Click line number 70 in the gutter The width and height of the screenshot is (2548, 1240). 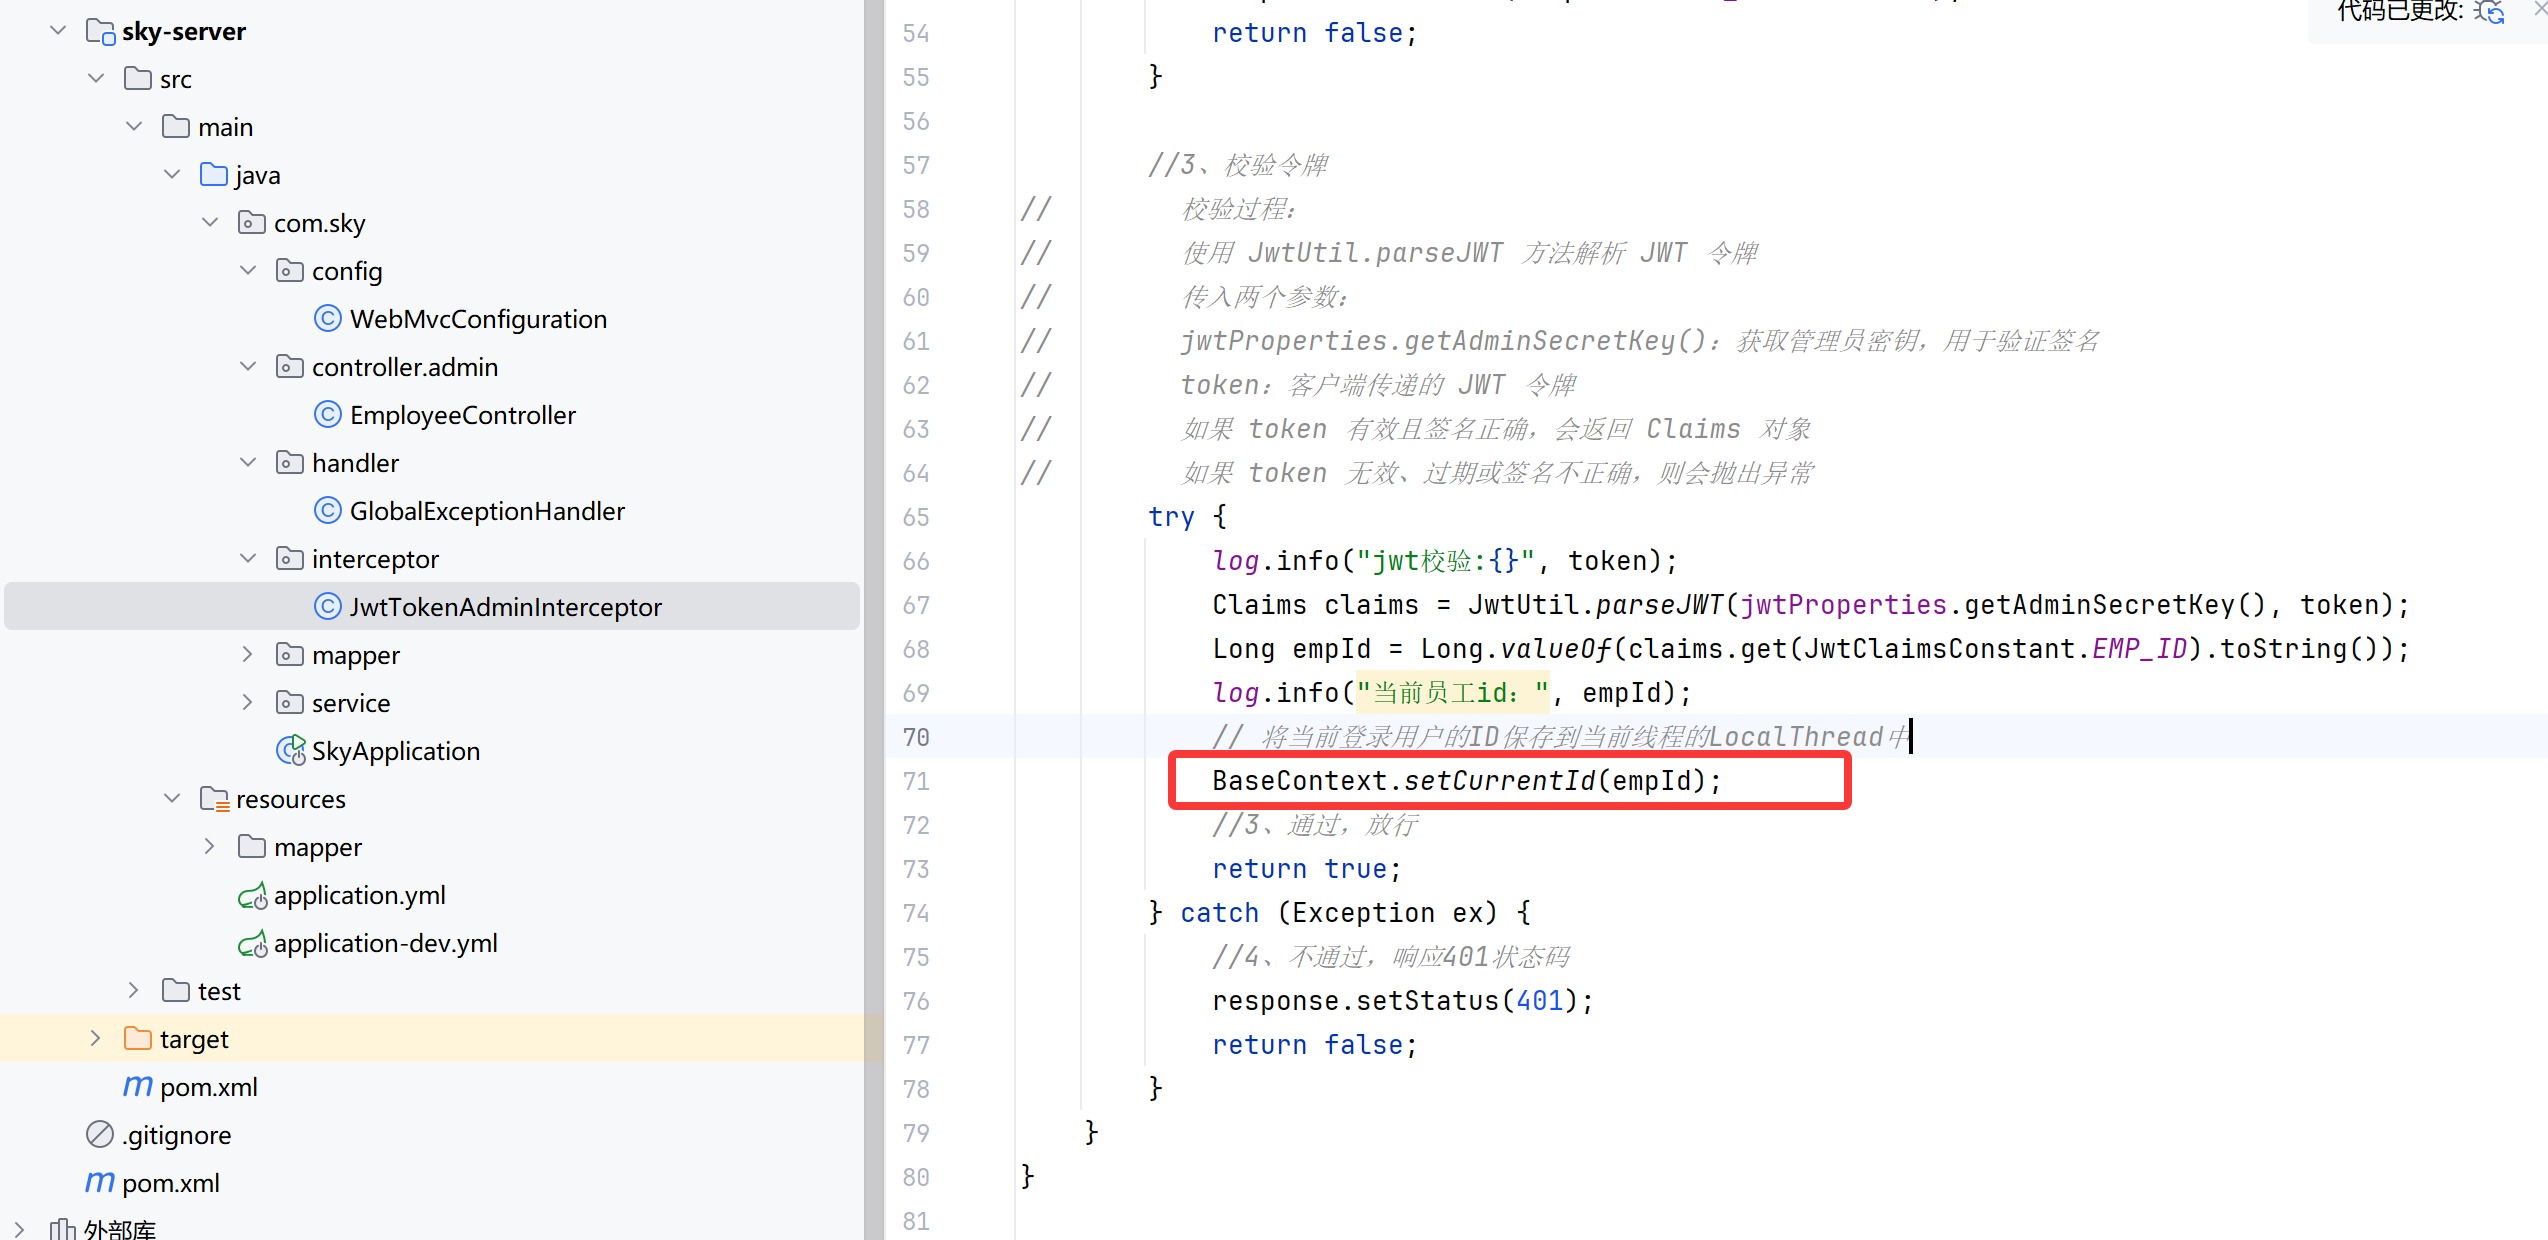916,737
